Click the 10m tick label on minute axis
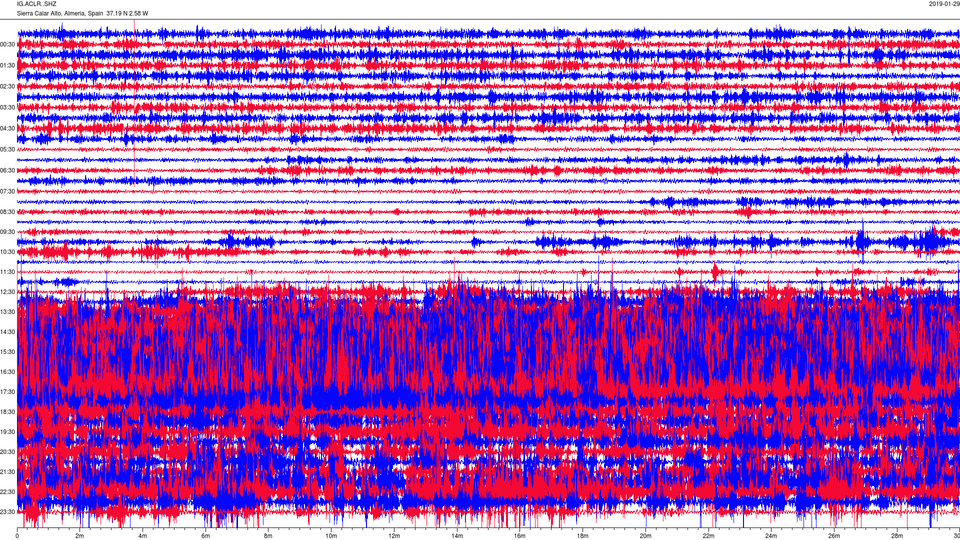960x540 pixels. tap(331, 536)
